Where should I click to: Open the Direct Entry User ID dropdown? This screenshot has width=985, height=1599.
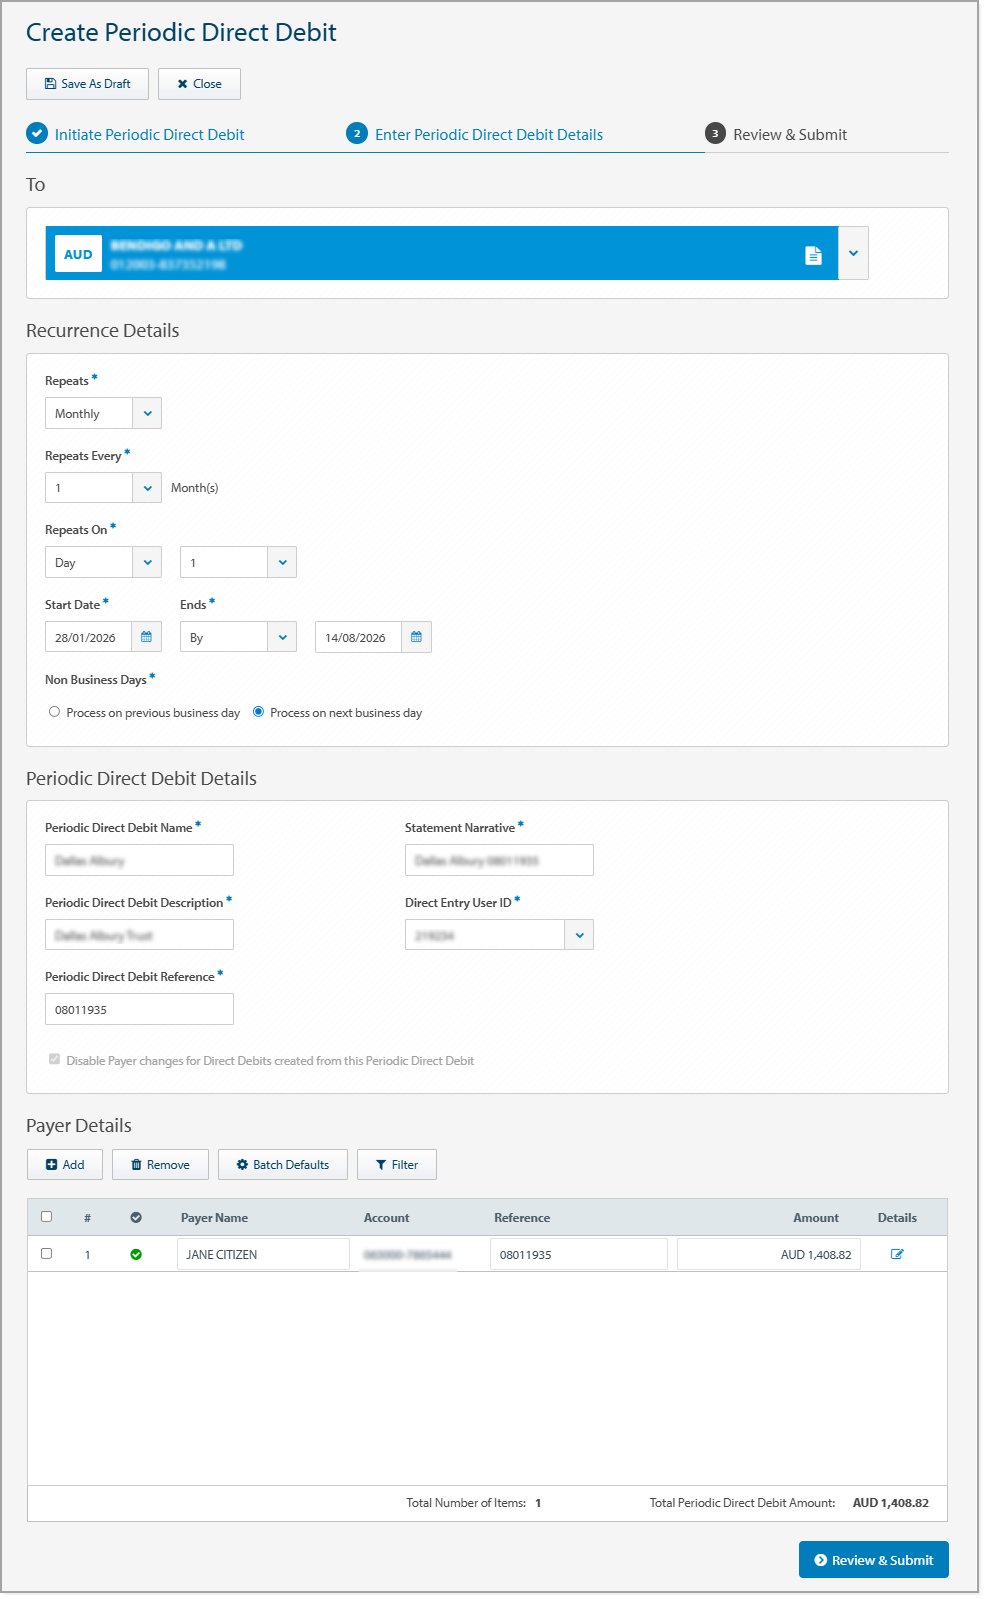click(578, 934)
